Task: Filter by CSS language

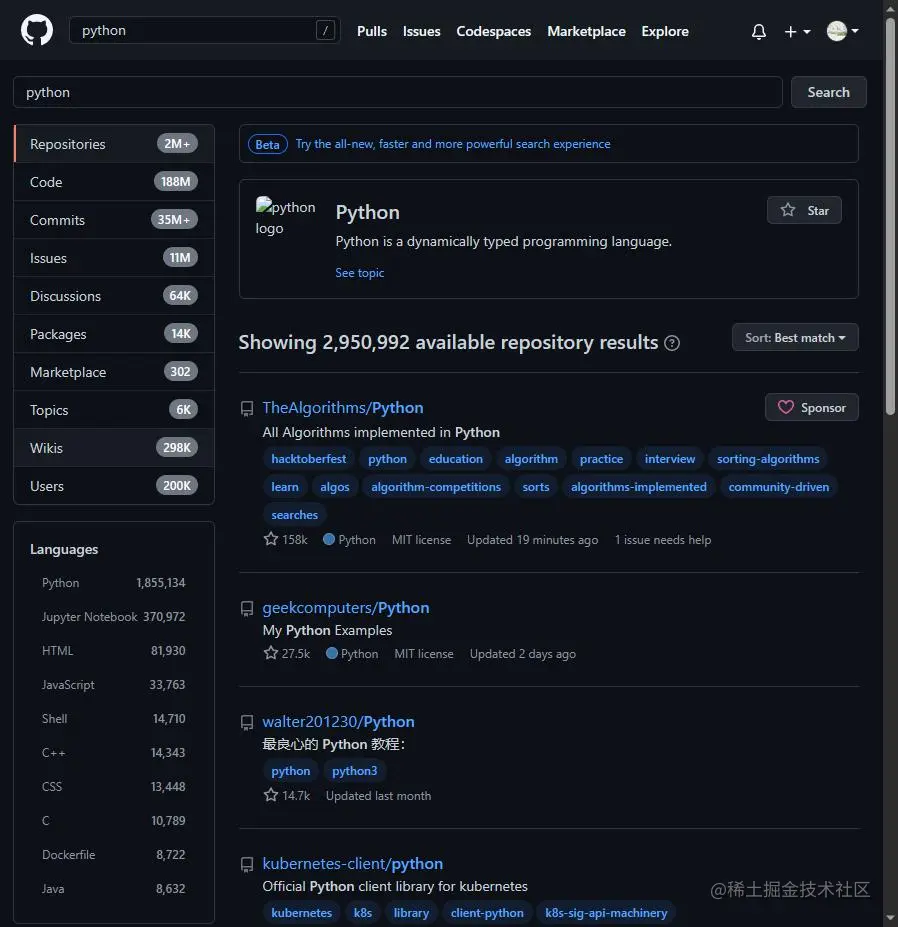Action: [x=114, y=787]
